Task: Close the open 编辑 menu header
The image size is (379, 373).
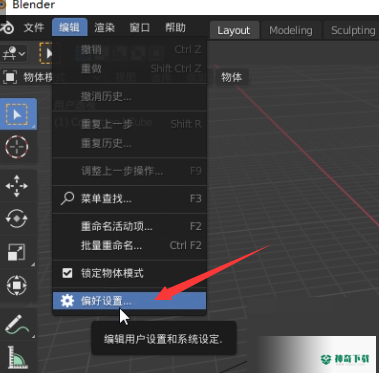Action: 69,28
